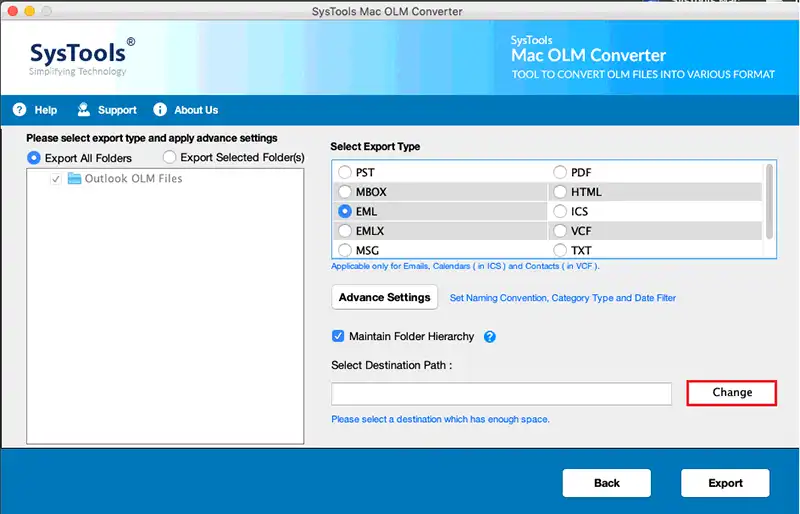Viewport: 800px width, 514px height.
Task: Open the Support menu item
Action: point(117,110)
